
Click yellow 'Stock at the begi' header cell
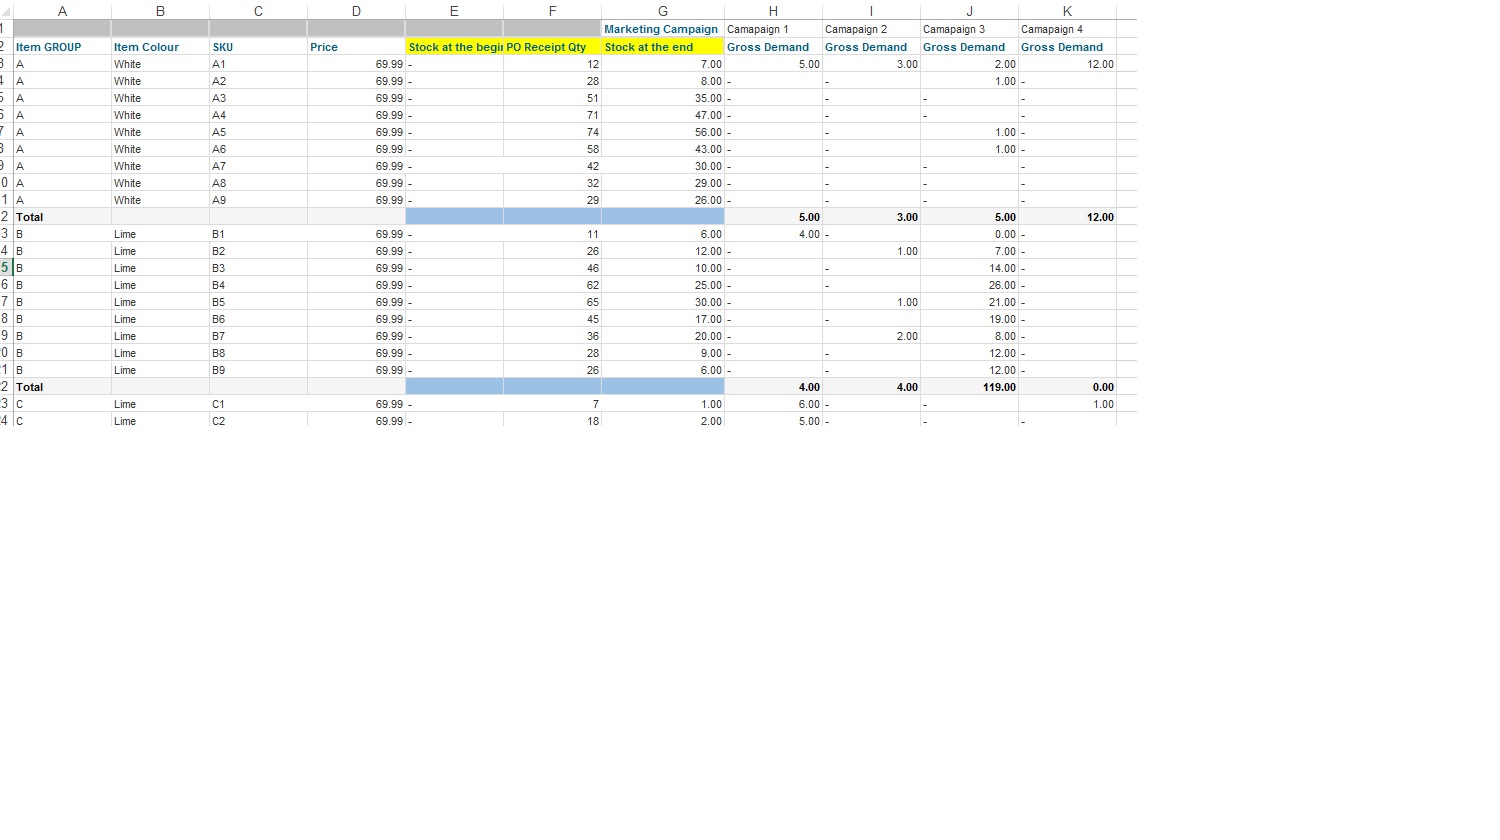coord(454,47)
